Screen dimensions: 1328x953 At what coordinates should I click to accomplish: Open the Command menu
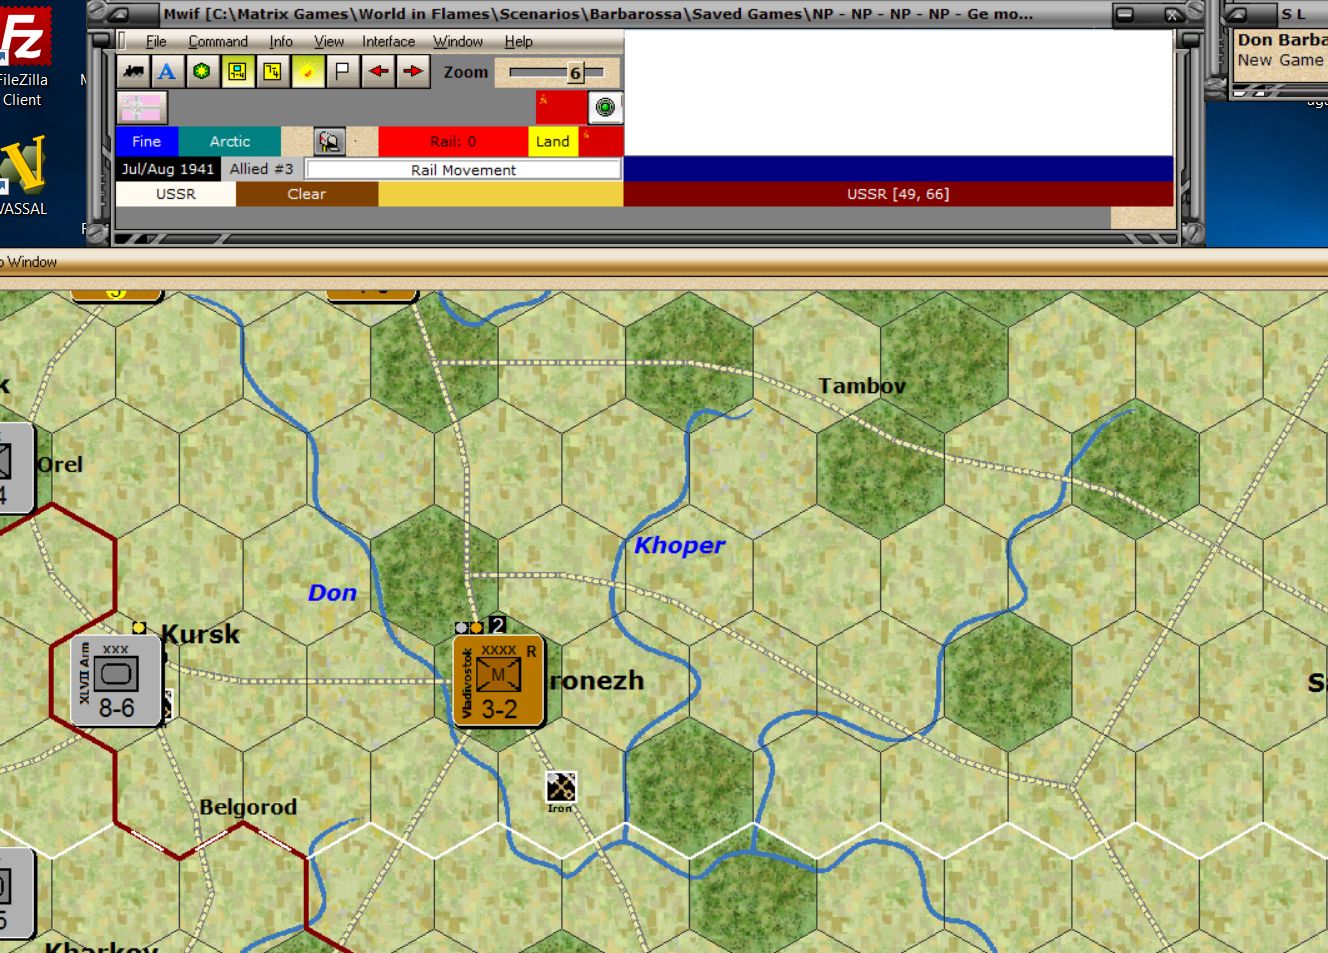[218, 41]
